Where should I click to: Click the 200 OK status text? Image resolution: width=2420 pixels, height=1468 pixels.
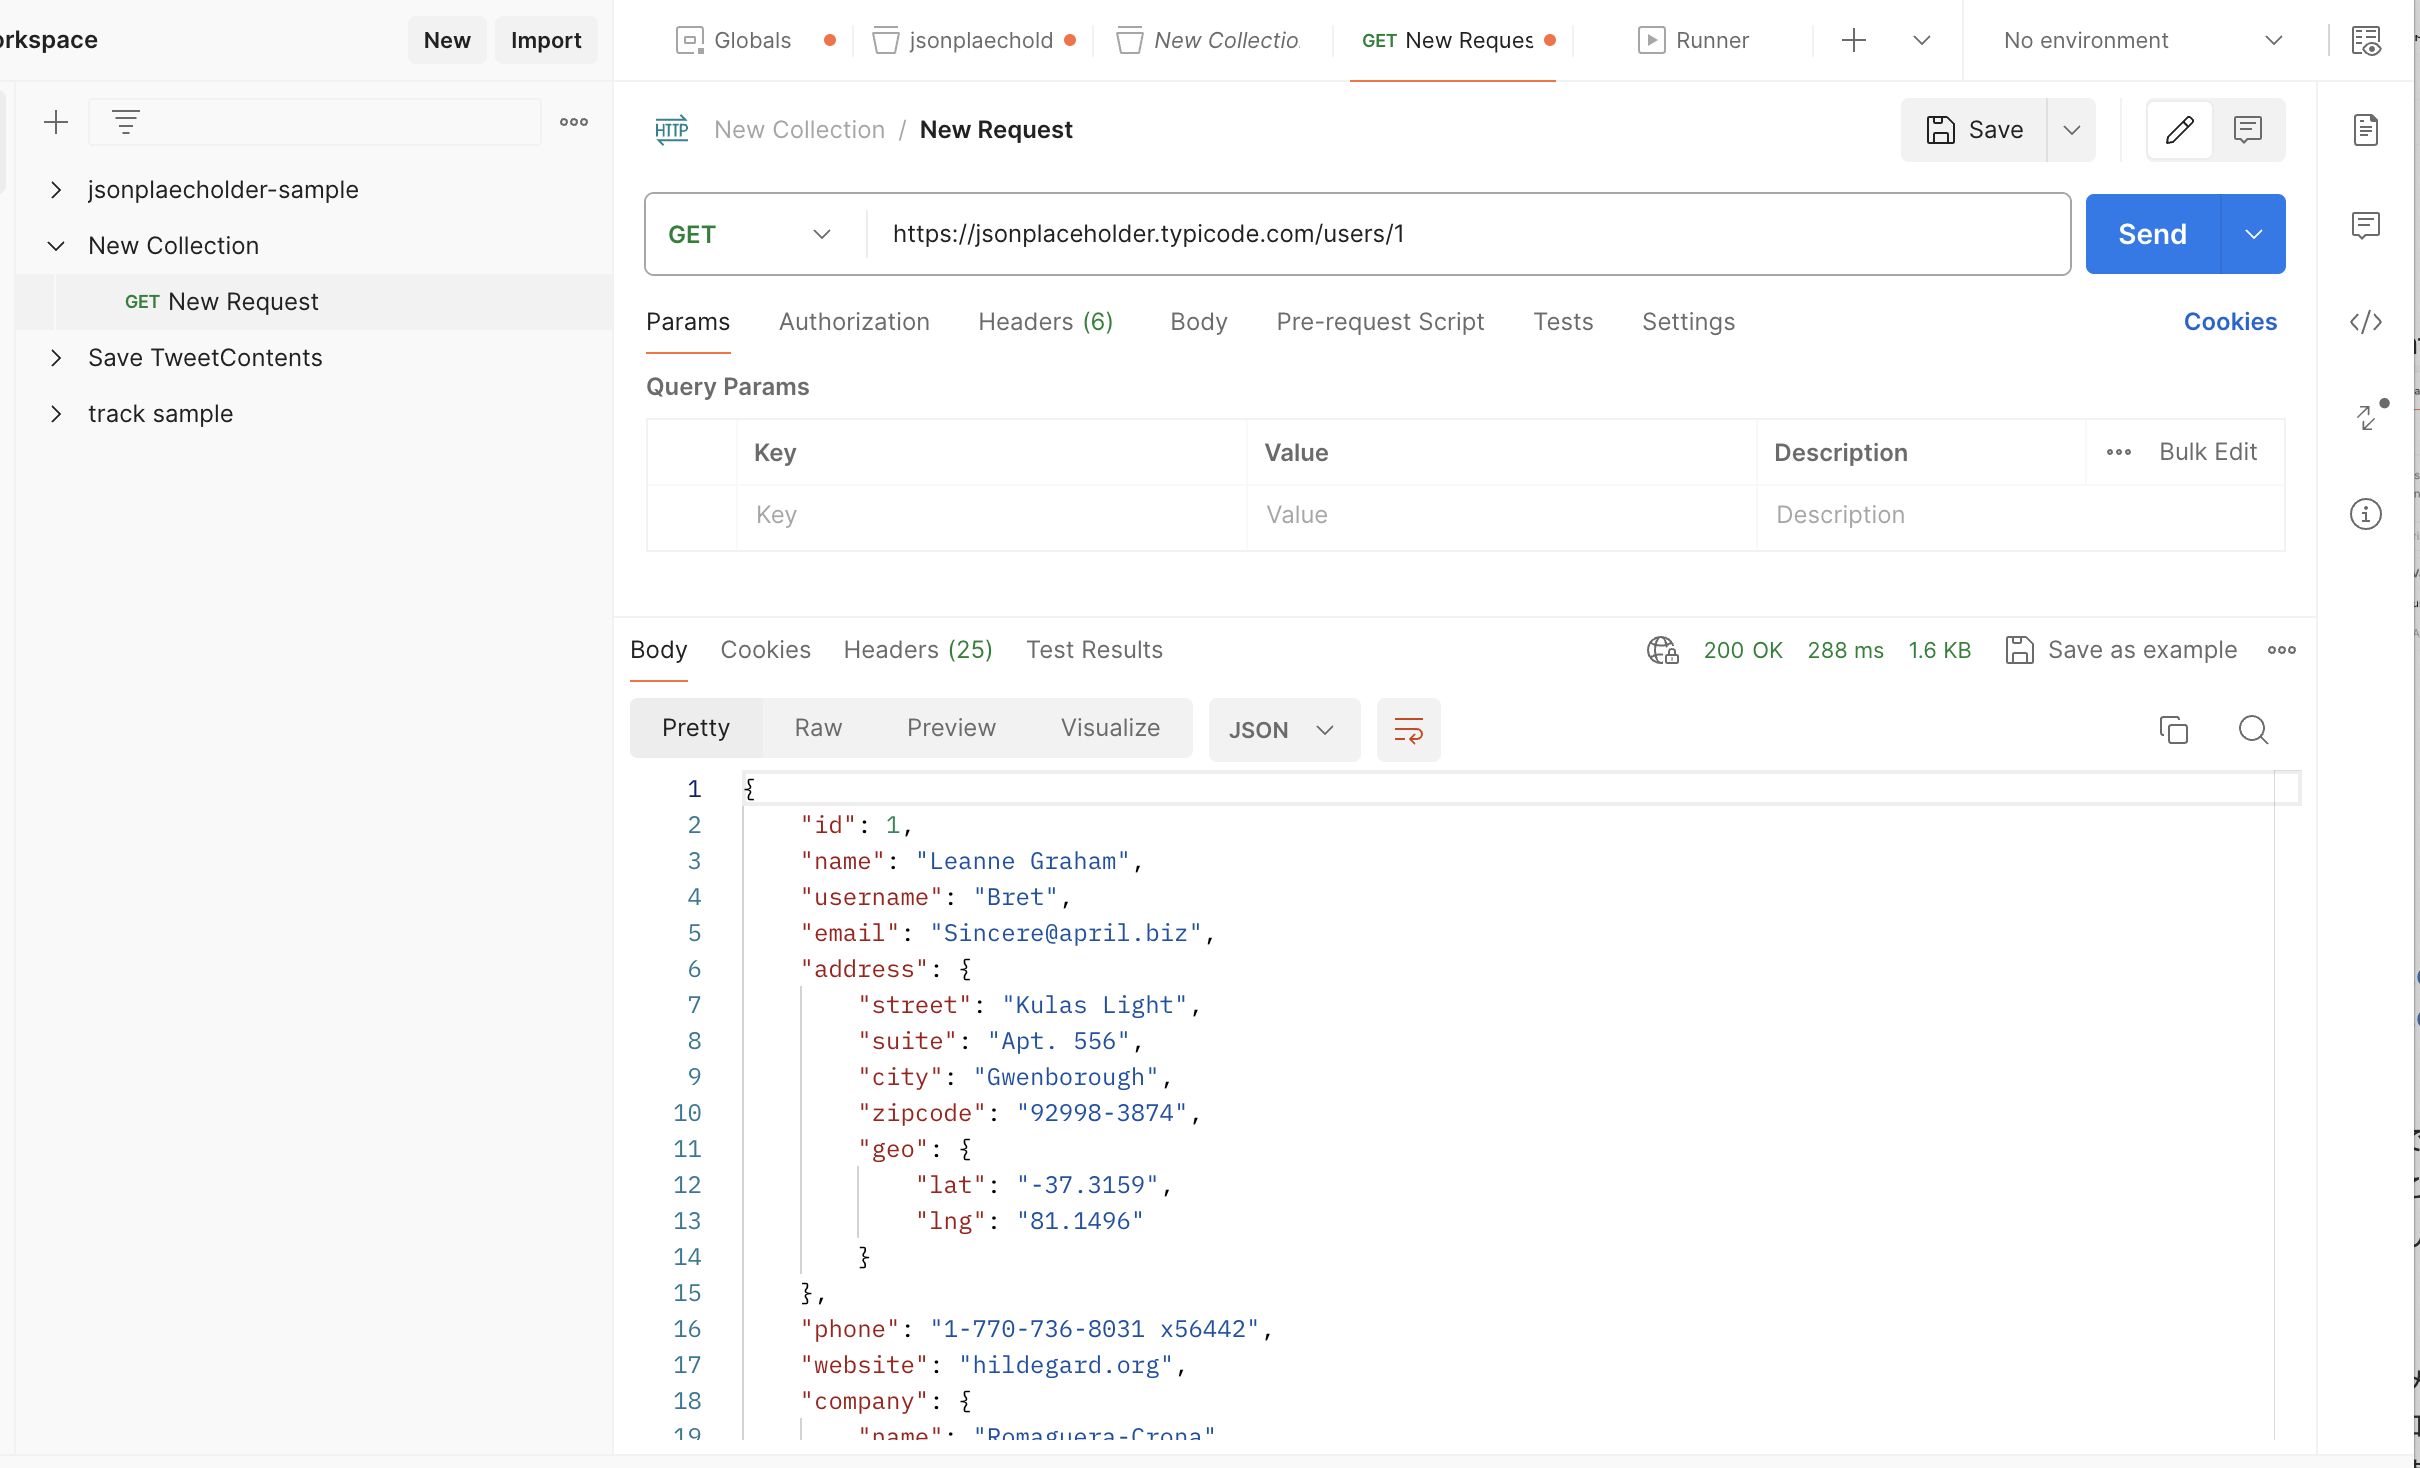[1743, 650]
